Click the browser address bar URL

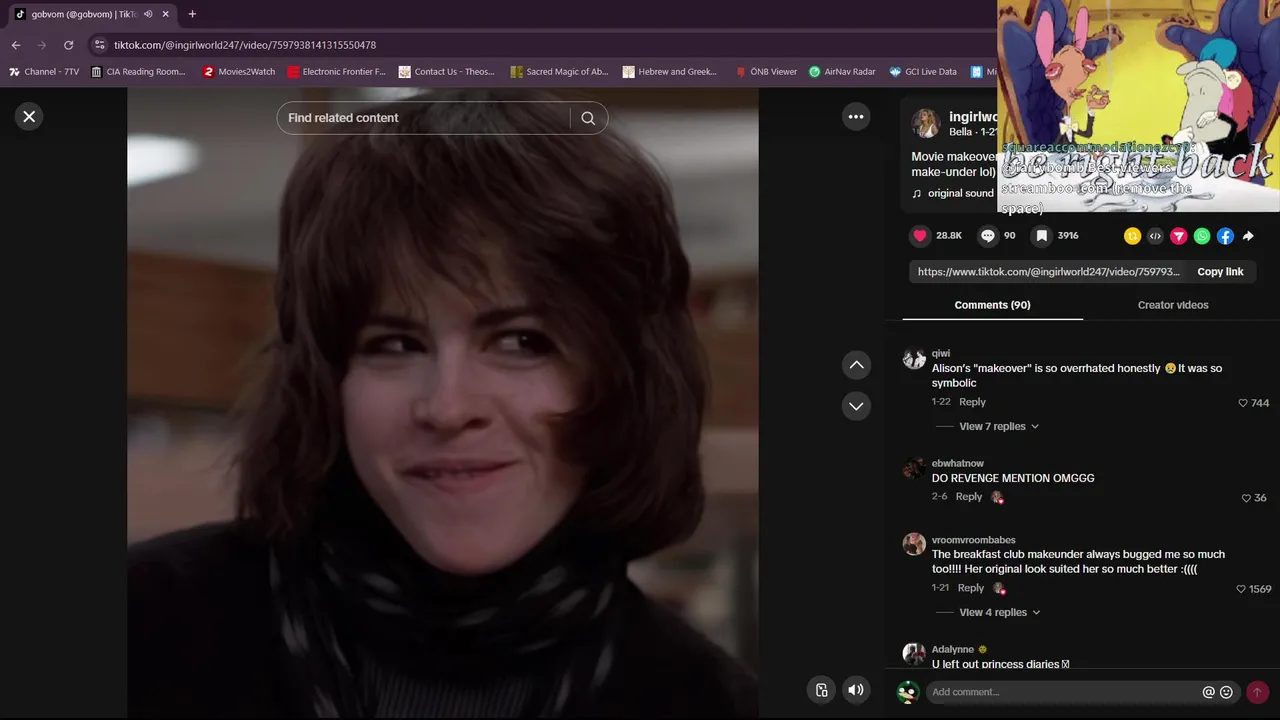245,45
